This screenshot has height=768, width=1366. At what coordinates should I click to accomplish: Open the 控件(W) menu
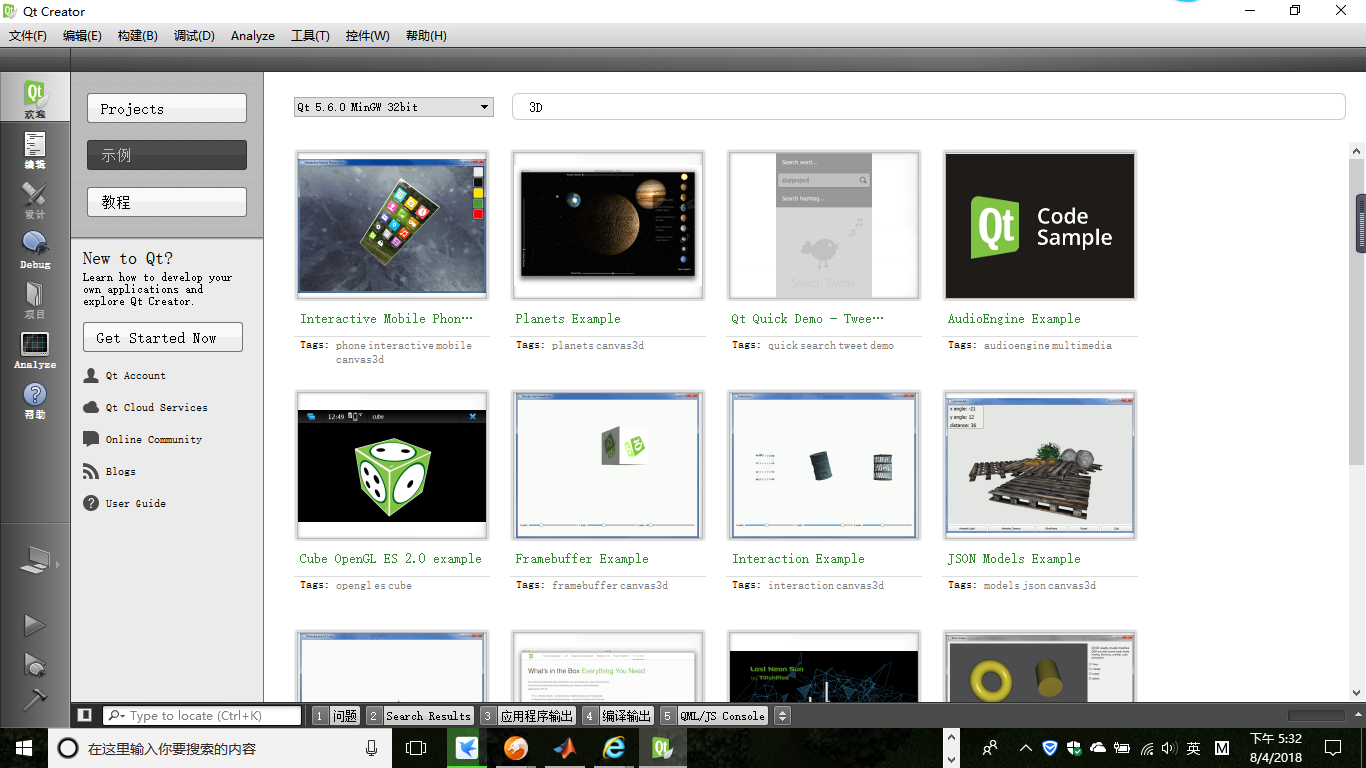click(x=368, y=36)
